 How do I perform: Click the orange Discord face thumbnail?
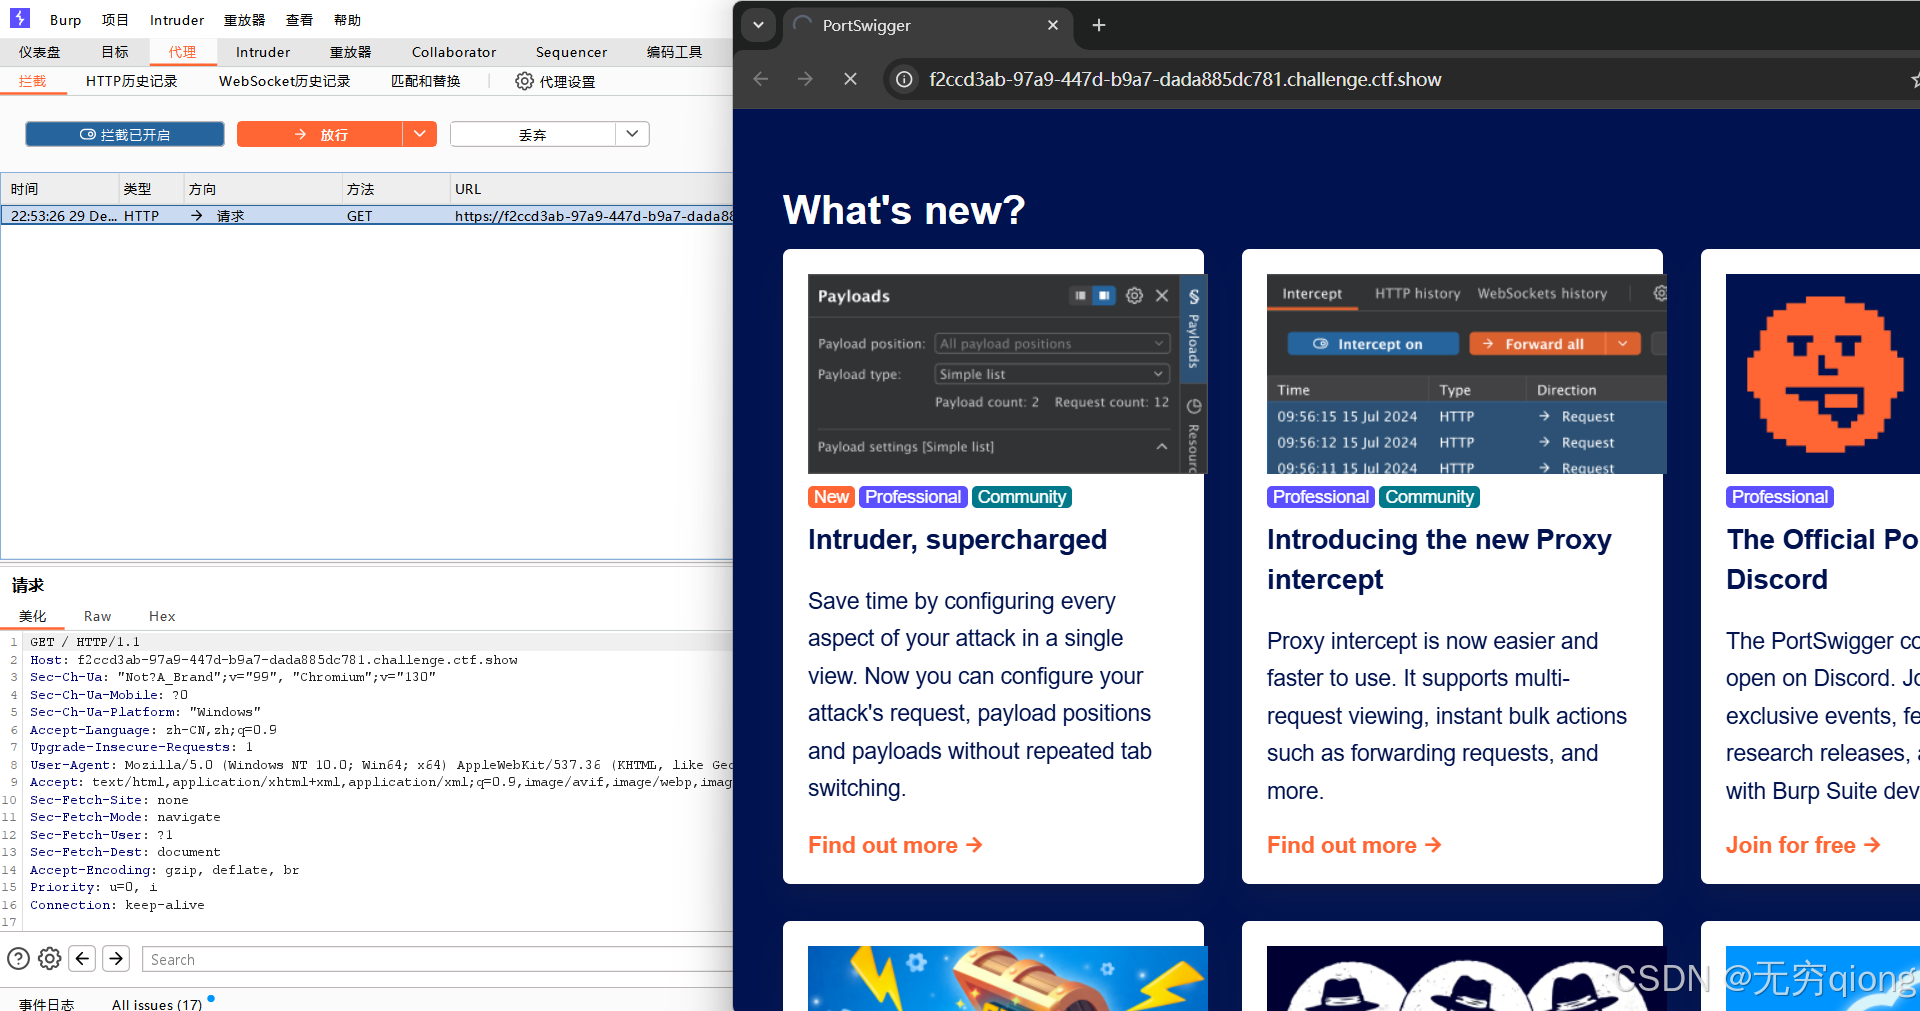1823,373
